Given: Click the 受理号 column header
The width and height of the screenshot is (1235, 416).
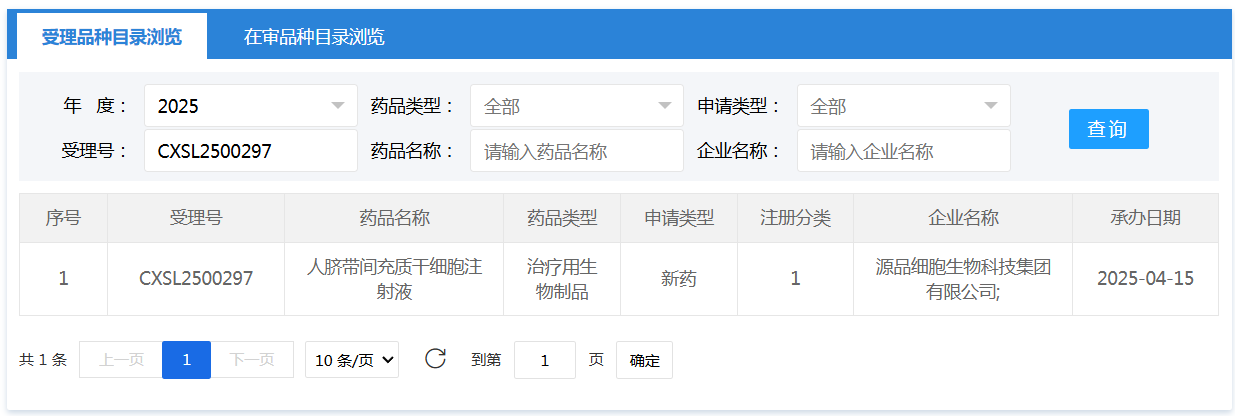Looking at the screenshot, I should point(196,218).
